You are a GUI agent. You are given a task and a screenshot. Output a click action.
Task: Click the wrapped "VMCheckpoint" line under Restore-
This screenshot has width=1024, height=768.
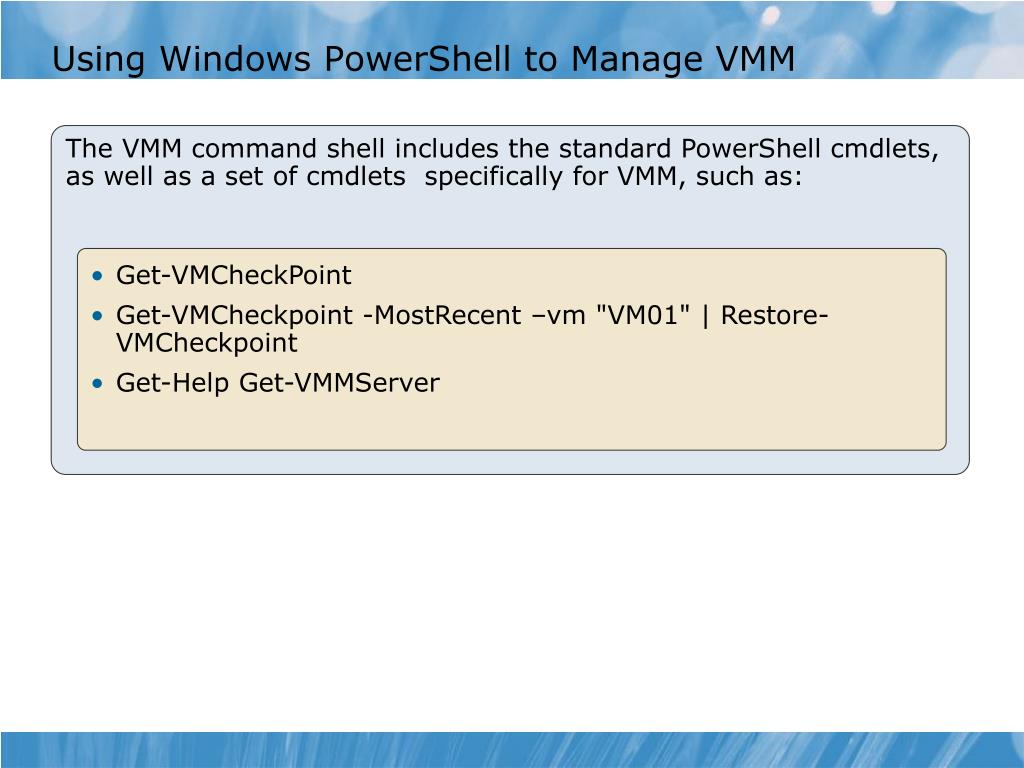click(206, 344)
